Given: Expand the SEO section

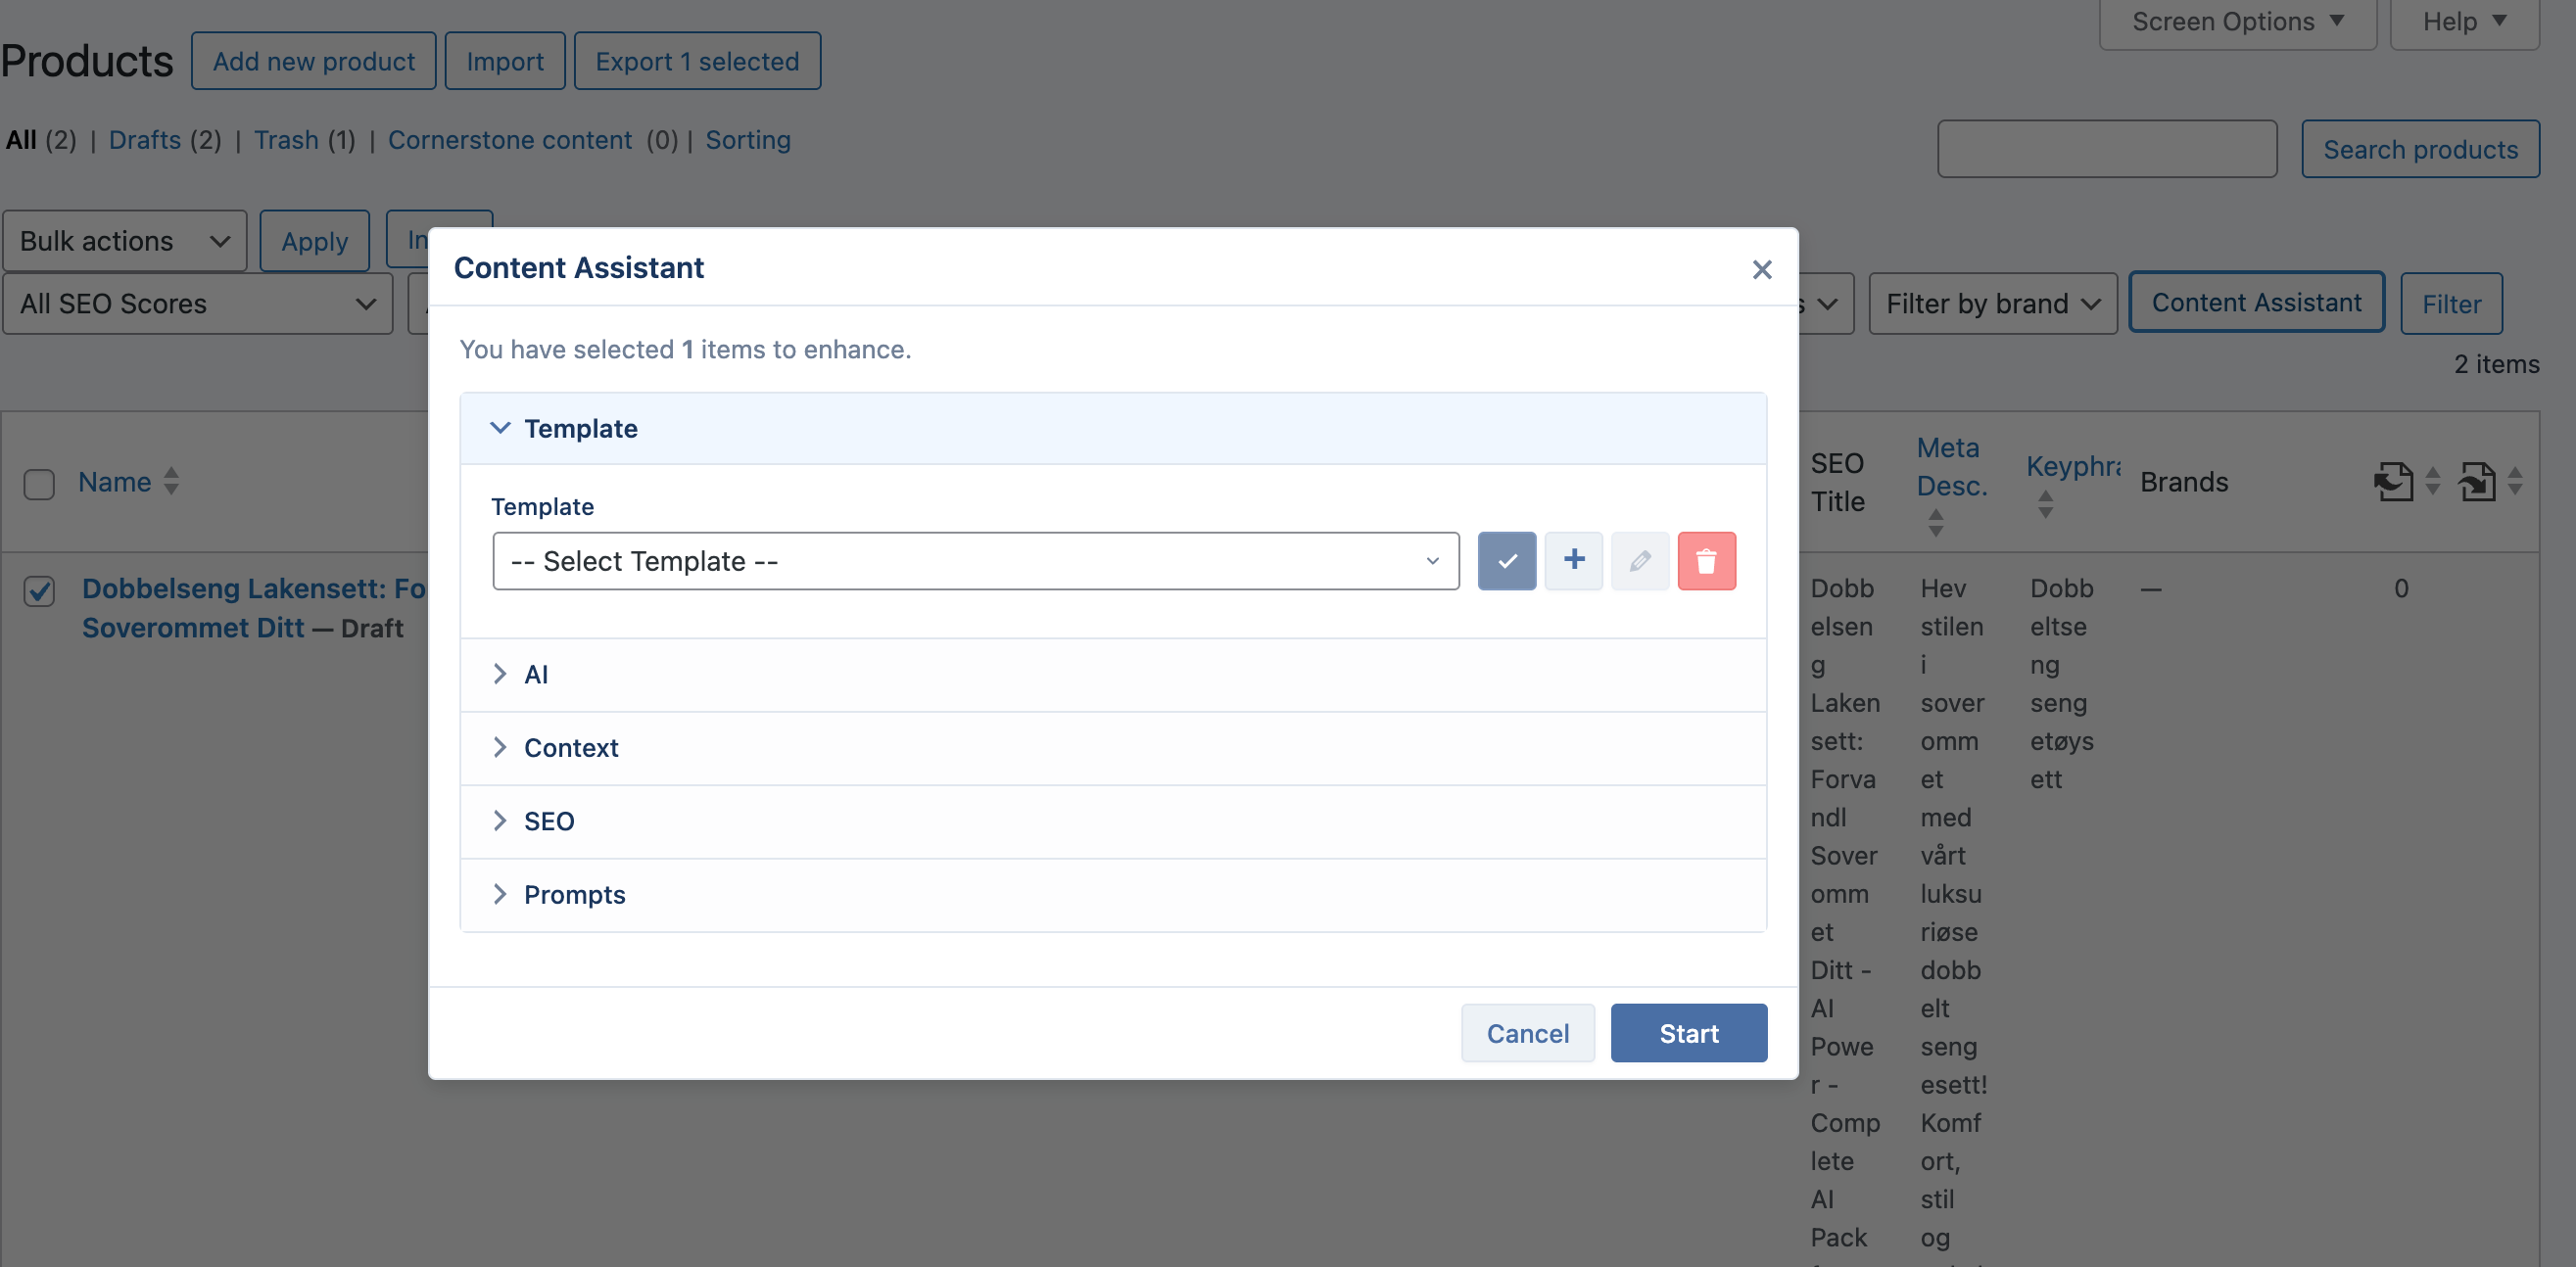Looking at the screenshot, I should (x=1113, y=821).
